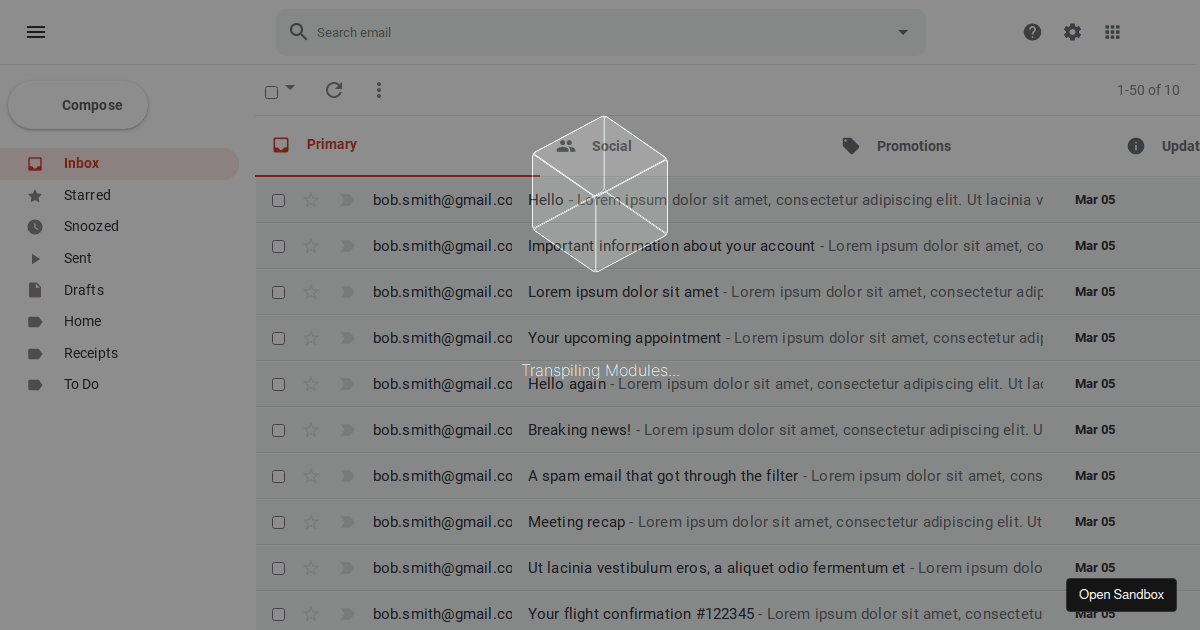Screen dimensions: 1200x630
Task: Expand the selection dropdown next to select-all
Action: [289, 91]
